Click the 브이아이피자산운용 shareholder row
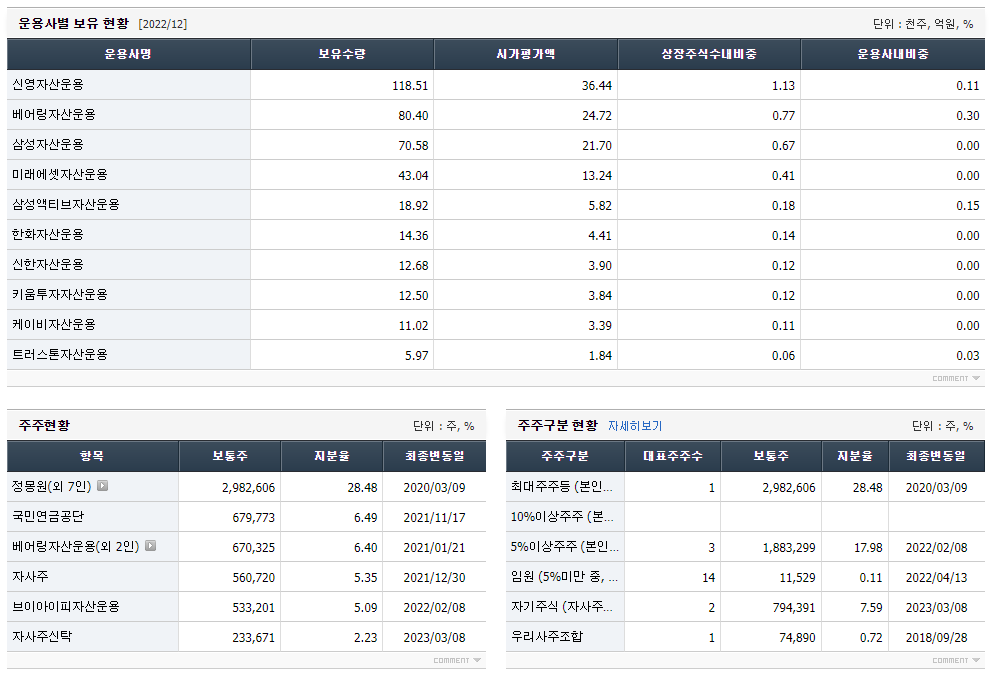 247,607
